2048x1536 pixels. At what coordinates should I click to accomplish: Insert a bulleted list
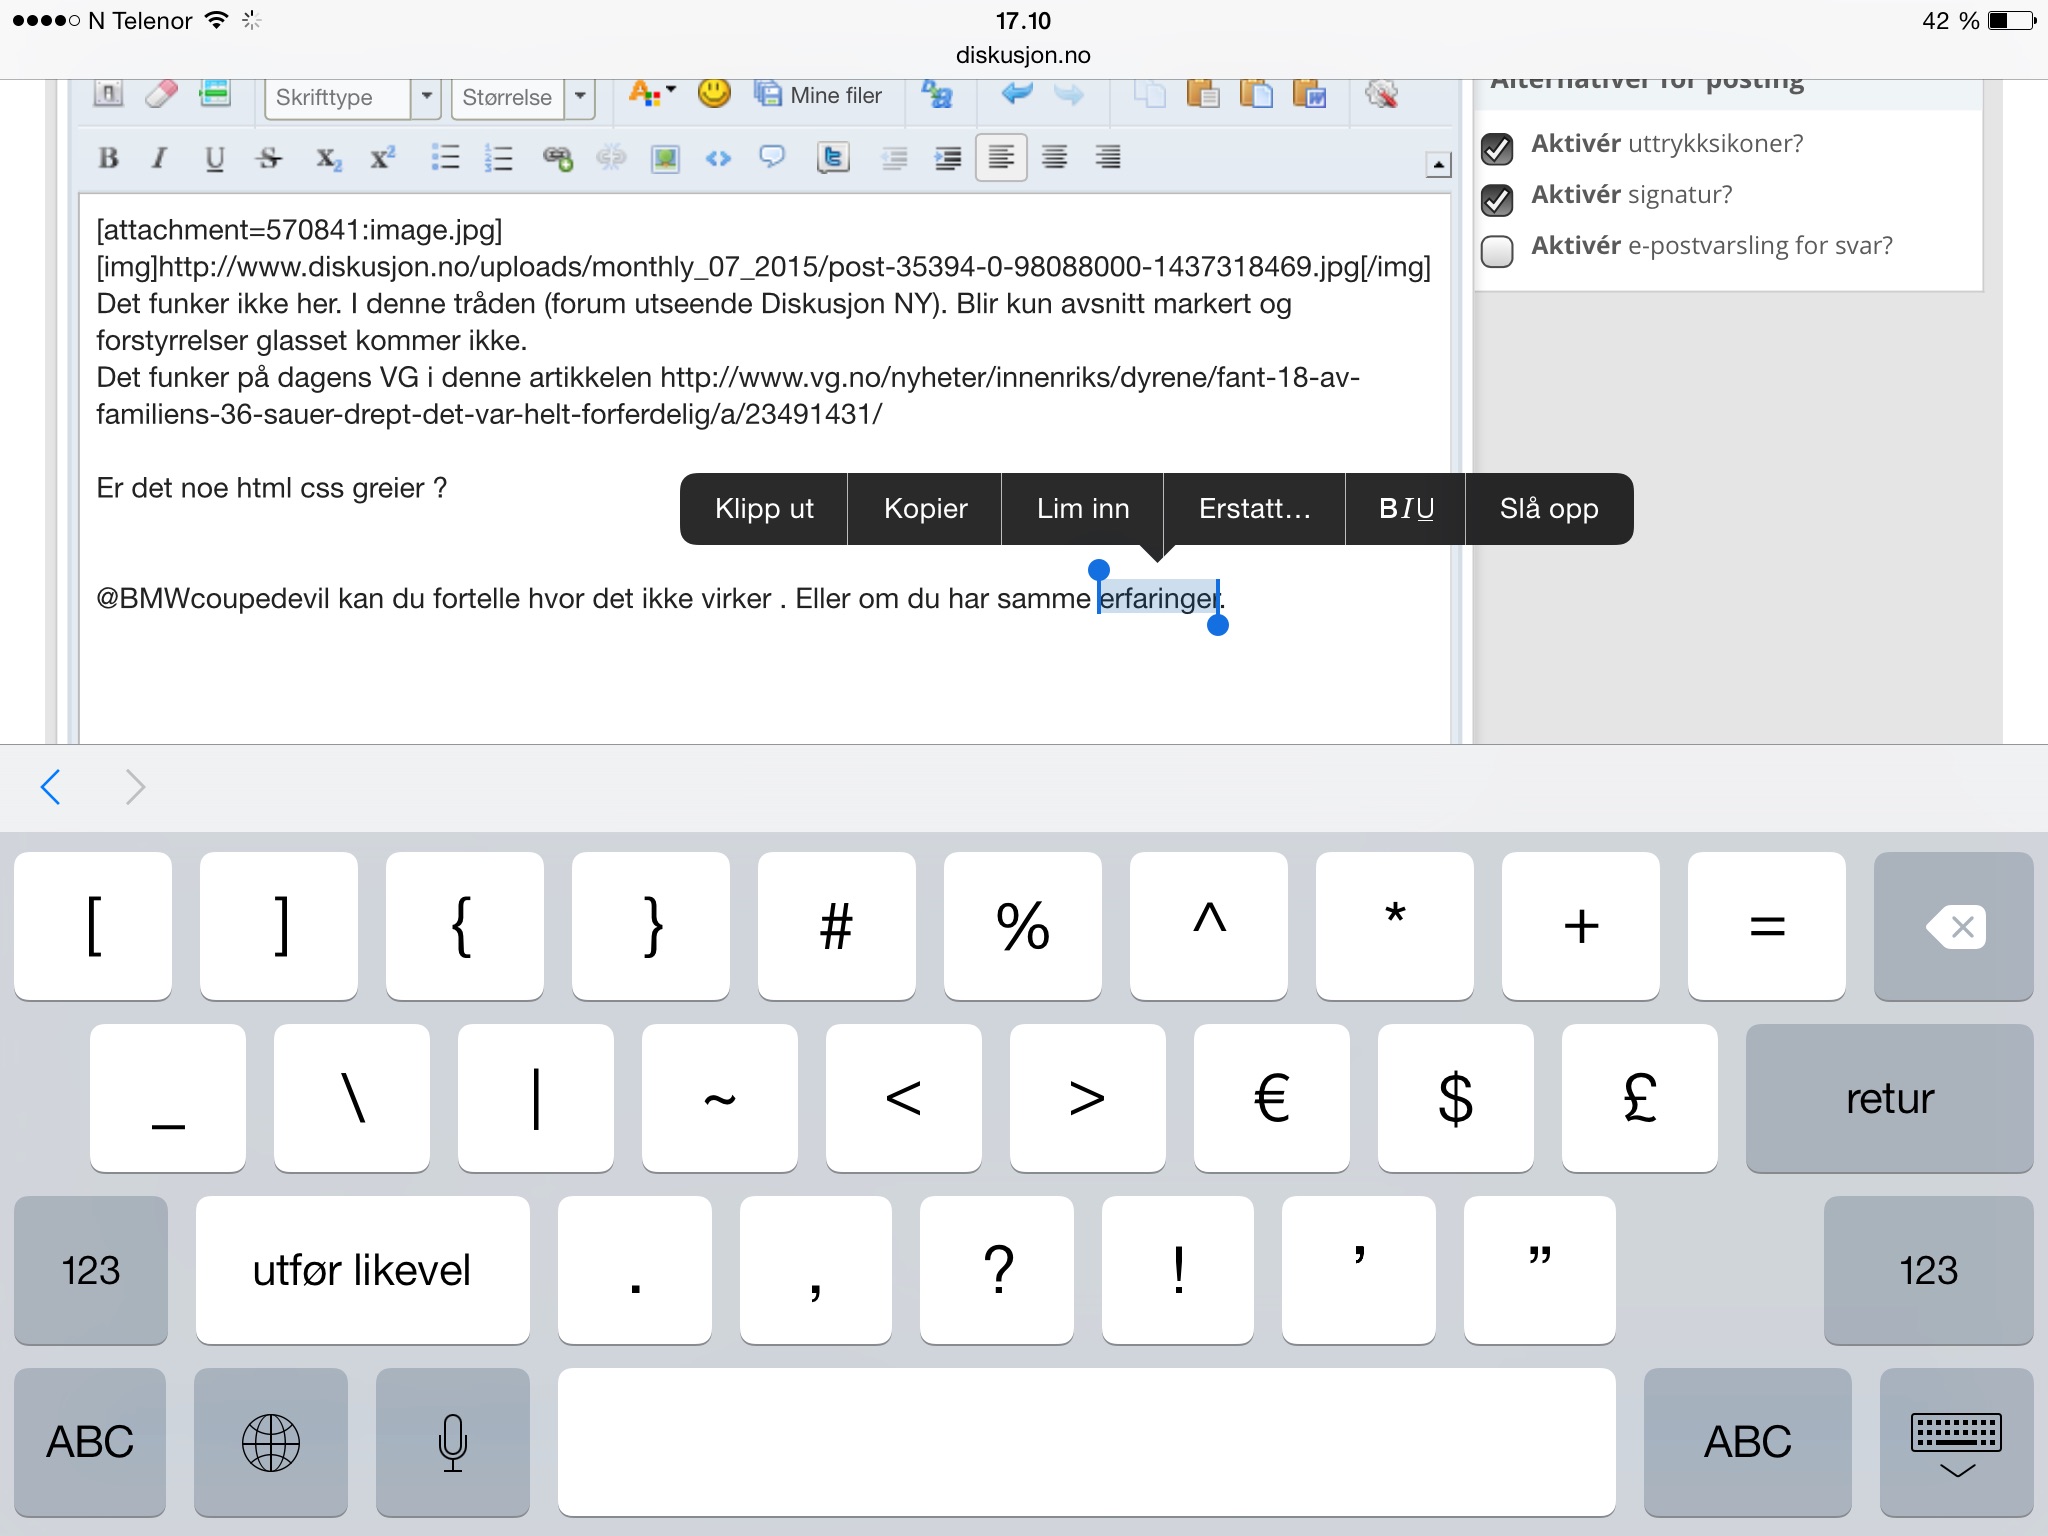(445, 158)
